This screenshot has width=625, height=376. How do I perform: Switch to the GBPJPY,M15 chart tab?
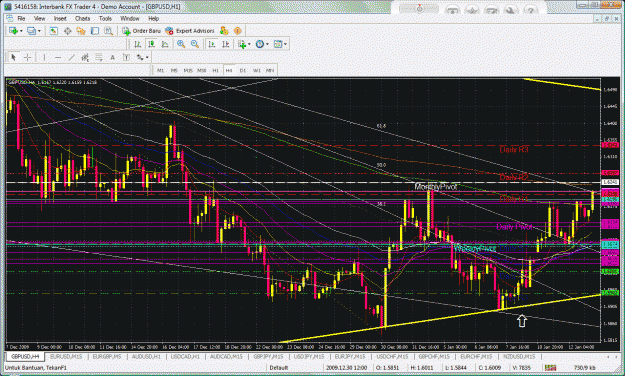268,356
